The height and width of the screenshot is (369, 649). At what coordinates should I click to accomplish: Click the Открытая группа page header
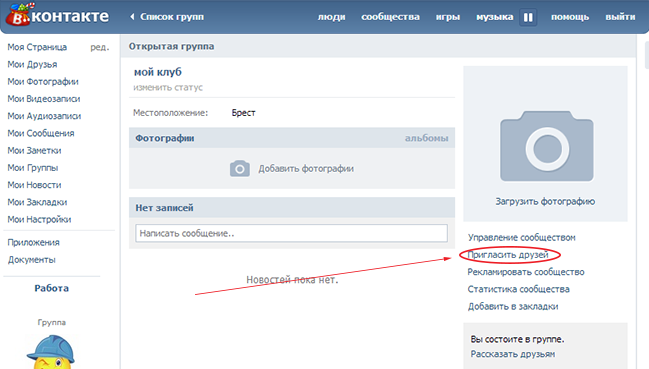(x=171, y=46)
